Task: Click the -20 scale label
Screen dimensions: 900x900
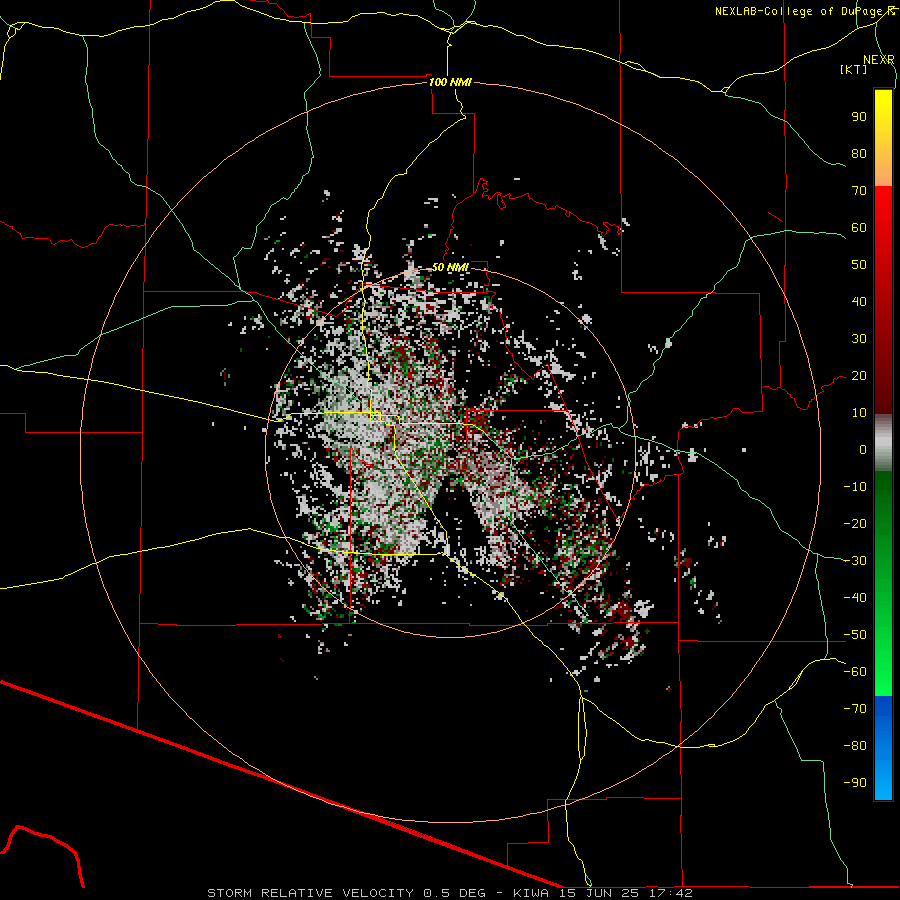Action: [855, 523]
